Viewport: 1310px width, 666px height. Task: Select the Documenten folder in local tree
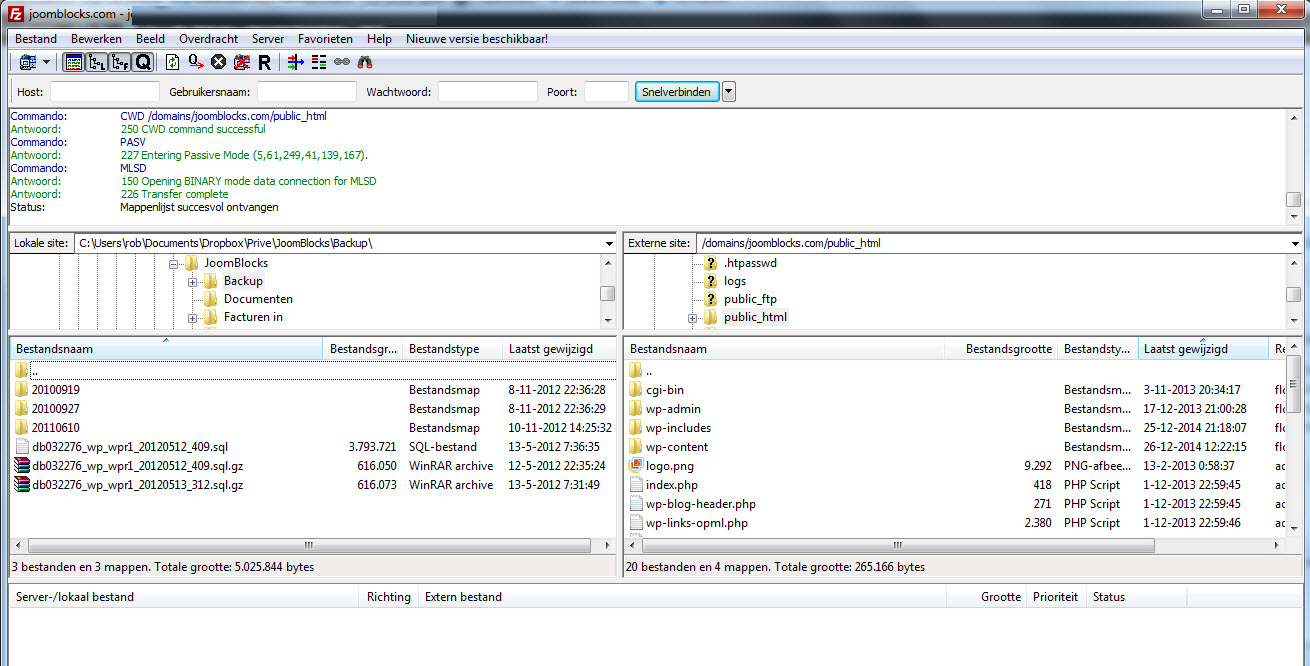[x=258, y=299]
